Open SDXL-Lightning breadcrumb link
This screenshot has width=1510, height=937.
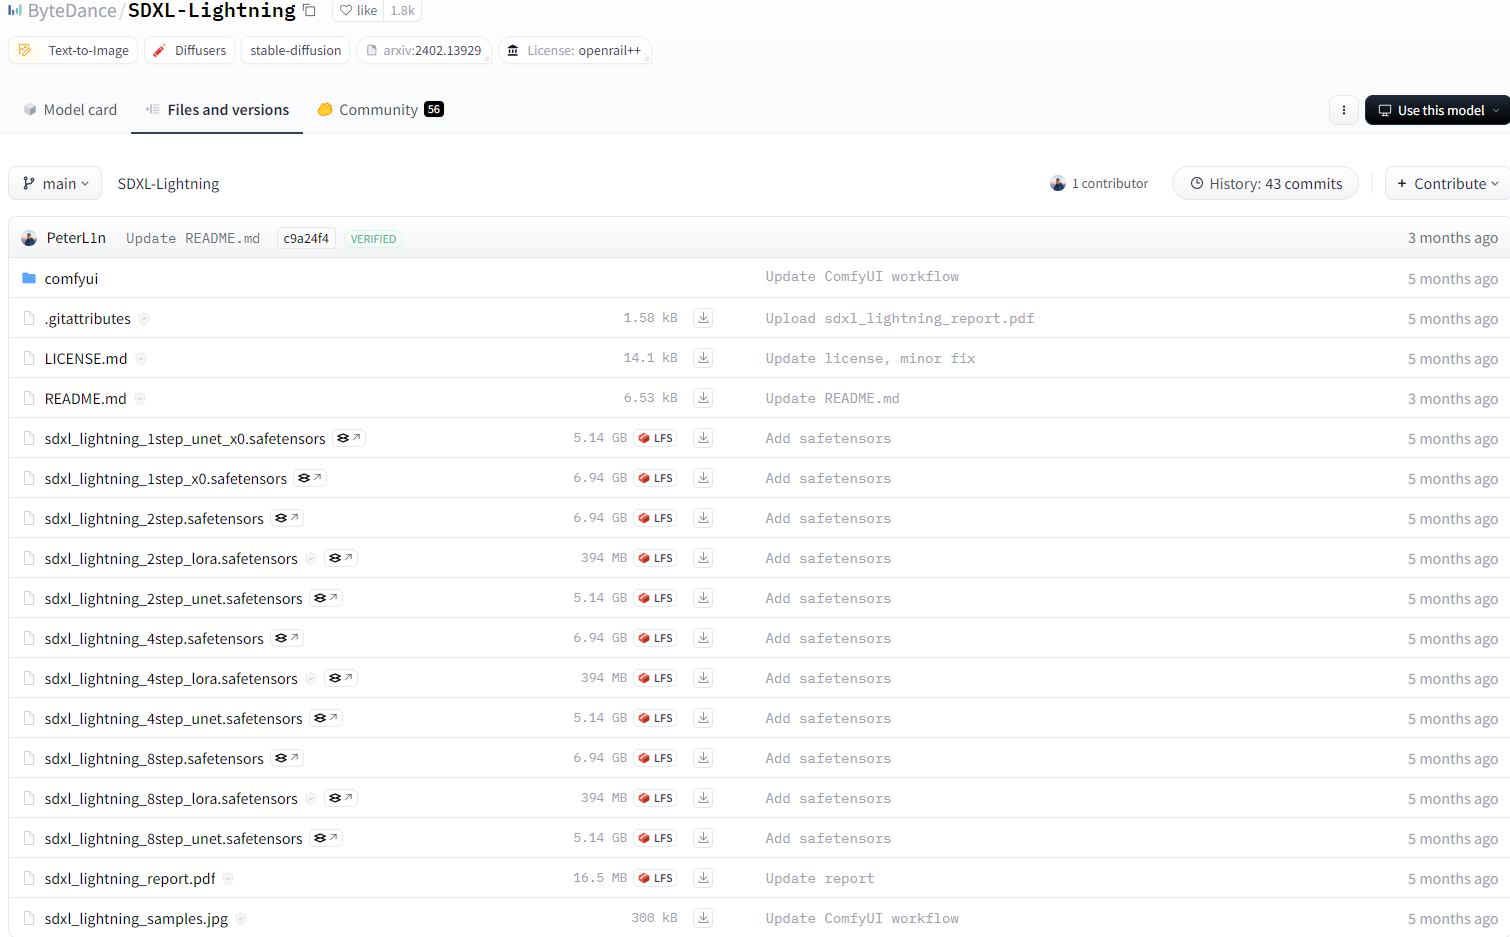click(168, 184)
